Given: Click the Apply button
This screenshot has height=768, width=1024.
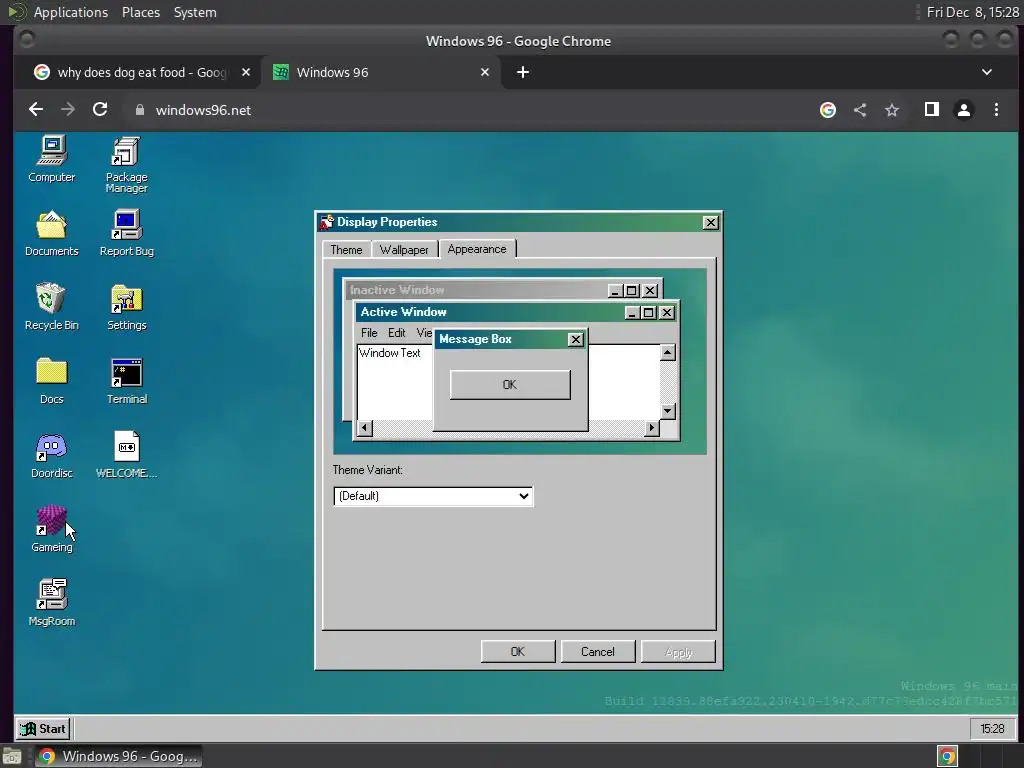Looking at the screenshot, I should (x=679, y=652).
